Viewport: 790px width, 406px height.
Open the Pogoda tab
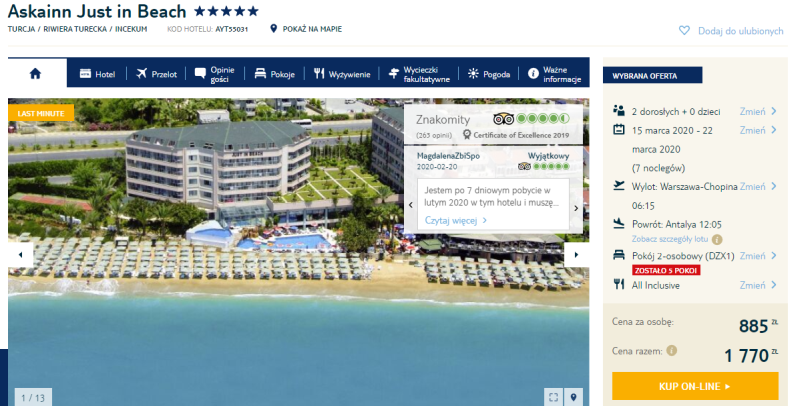click(489, 74)
